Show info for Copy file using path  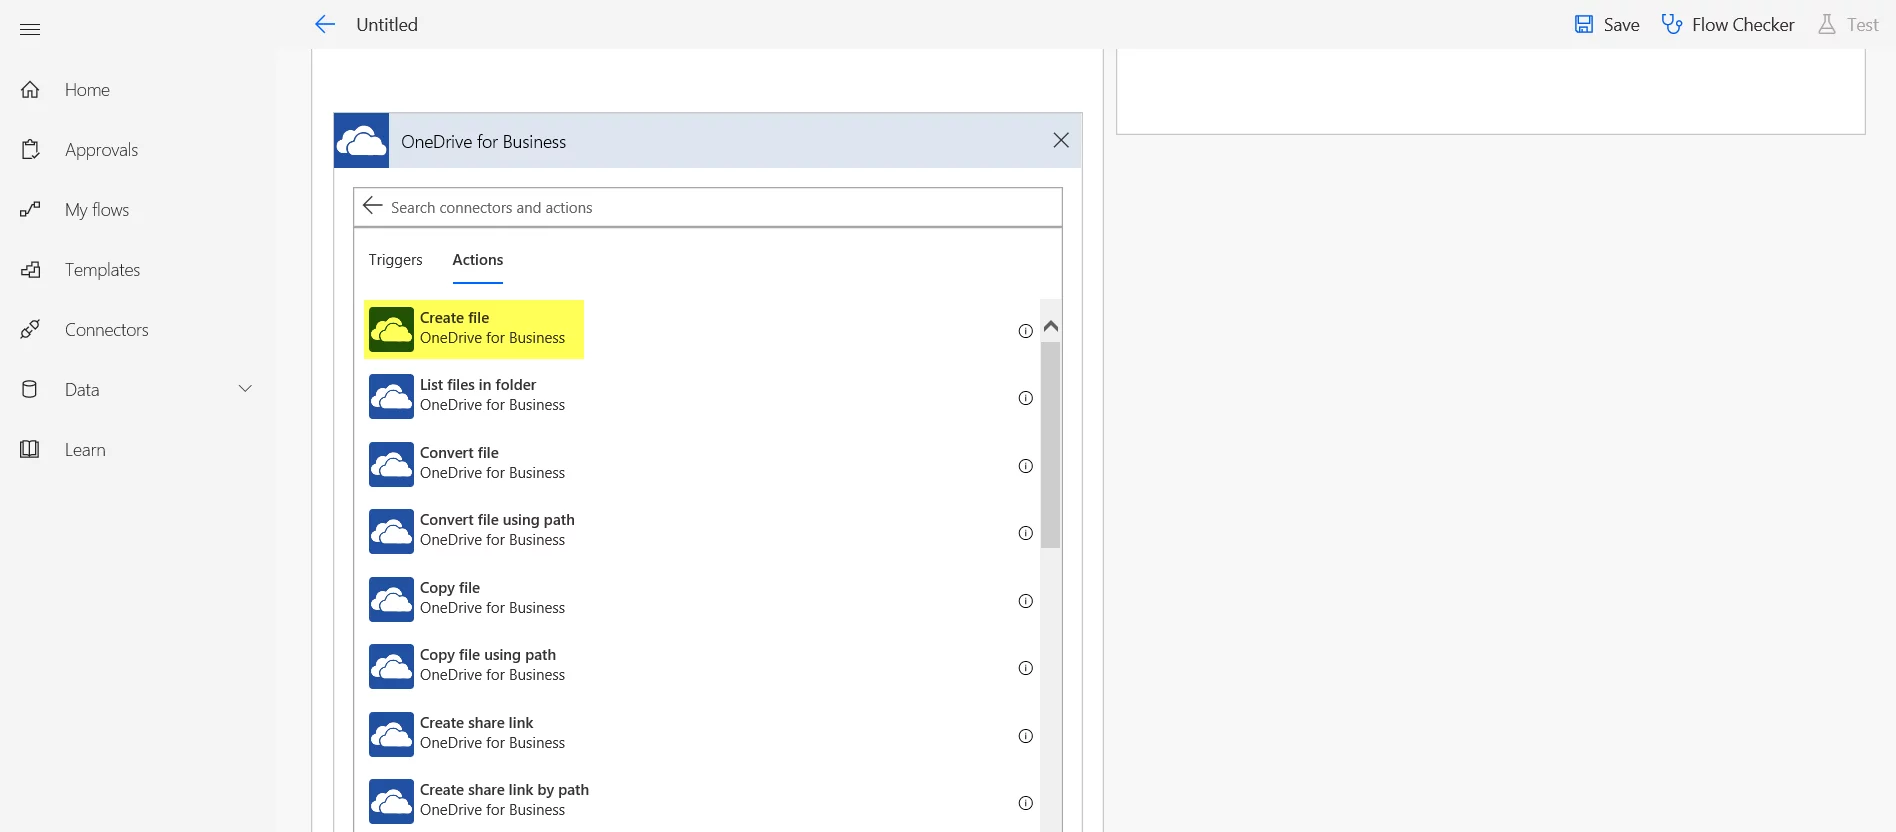(1025, 668)
